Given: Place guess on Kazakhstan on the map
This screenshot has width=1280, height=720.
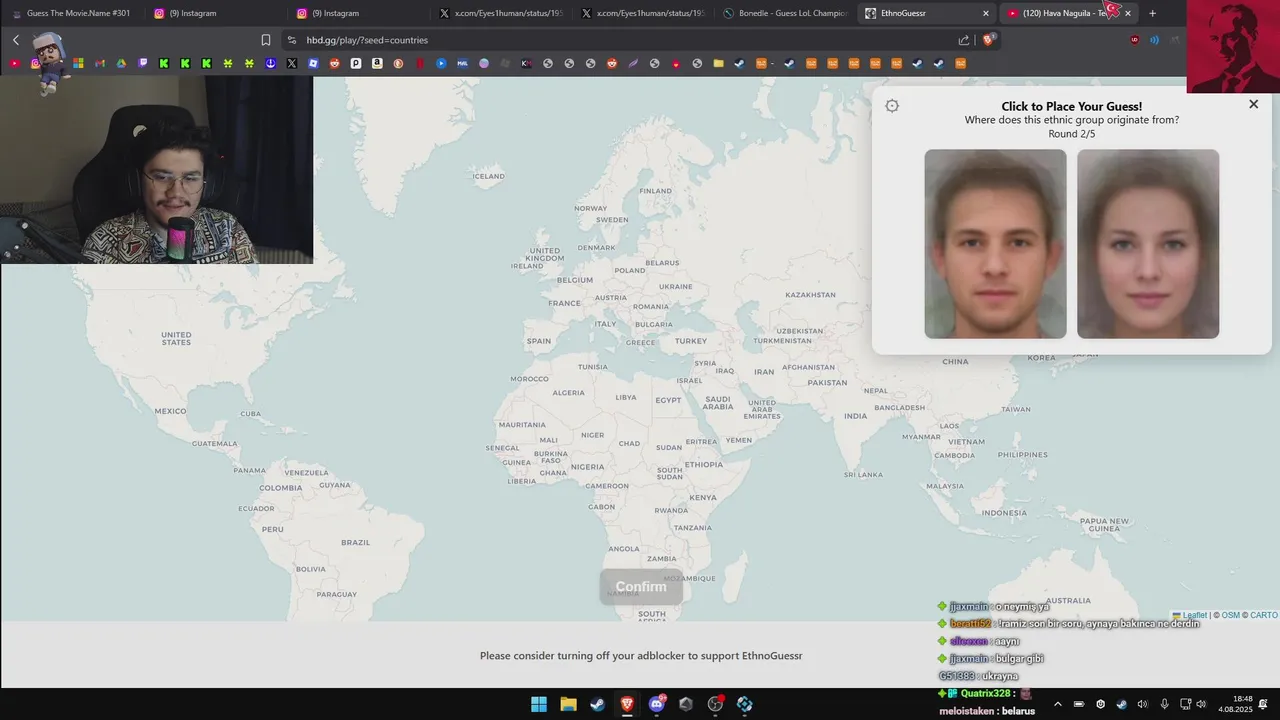Looking at the screenshot, I should 810,295.
